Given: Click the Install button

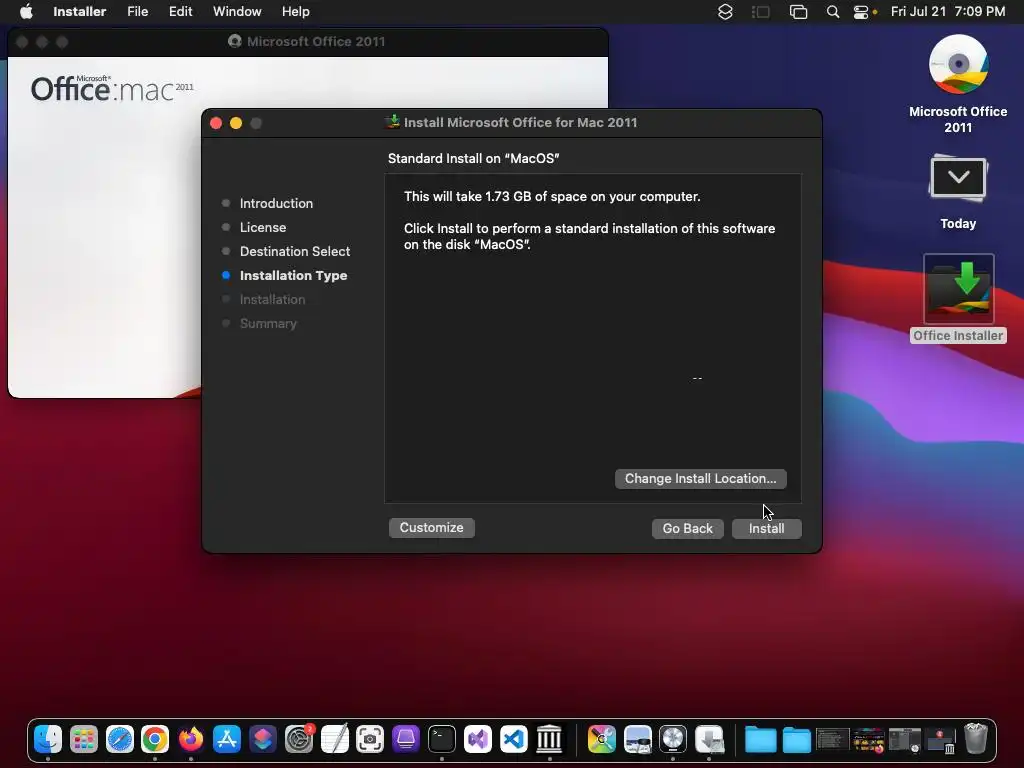Looking at the screenshot, I should [x=767, y=528].
